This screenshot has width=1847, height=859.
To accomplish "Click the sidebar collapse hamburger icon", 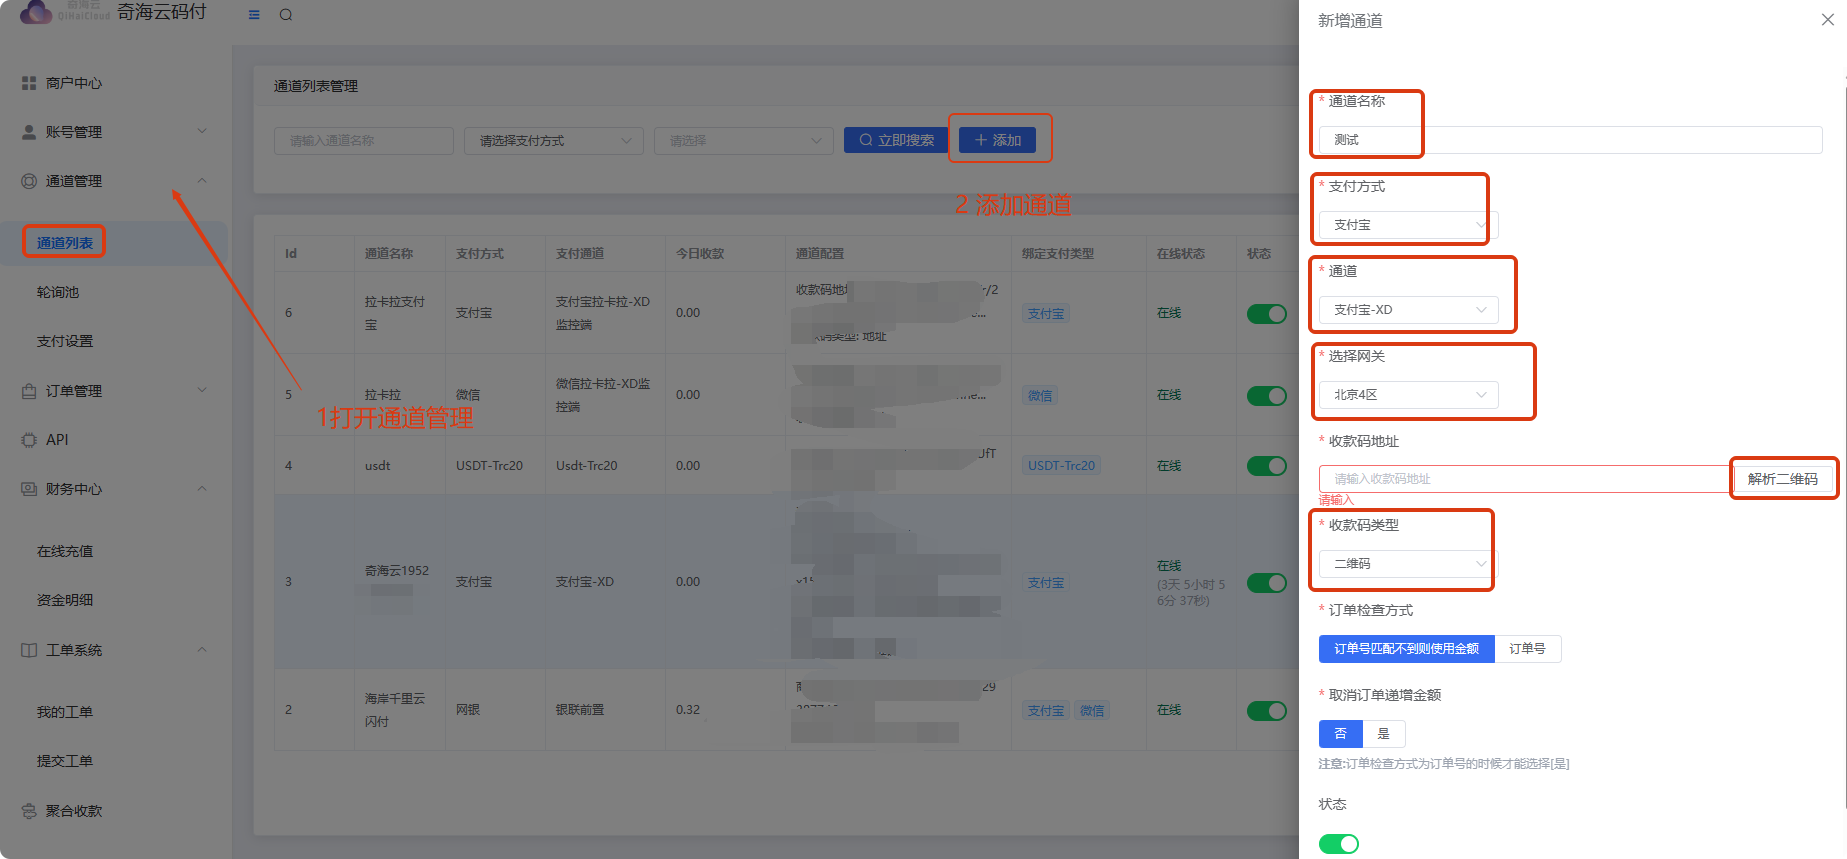I will pyautogui.click(x=254, y=15).
